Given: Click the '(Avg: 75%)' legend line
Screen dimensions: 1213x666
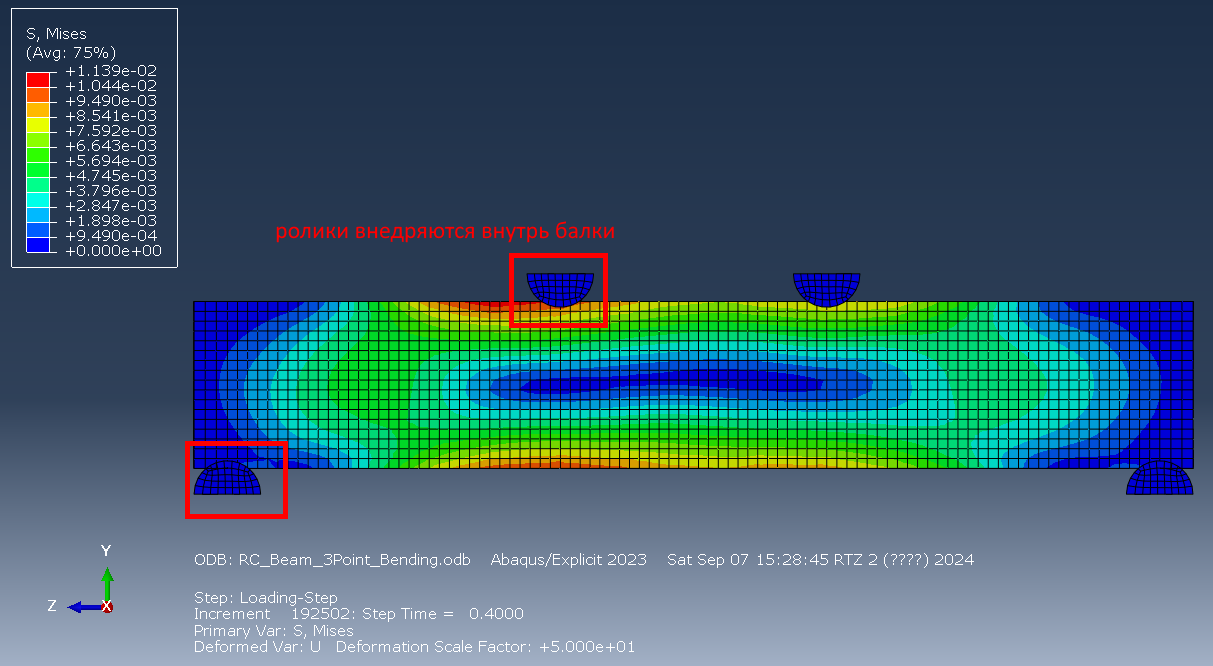Looking at the screenshot, I should (71, 52).
